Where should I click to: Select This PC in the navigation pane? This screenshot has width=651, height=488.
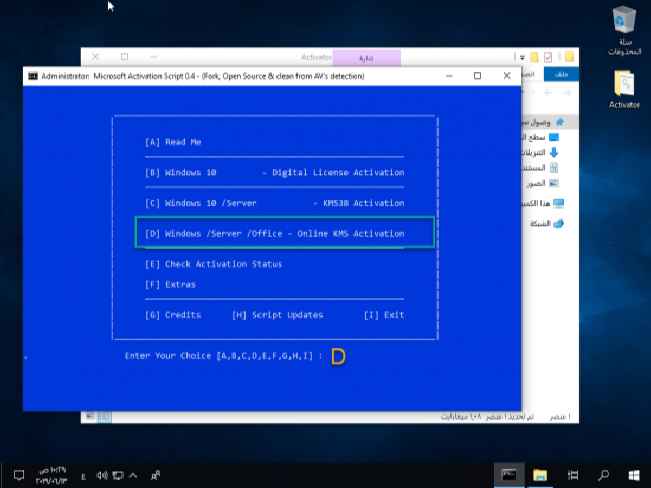tap(557, 202)
